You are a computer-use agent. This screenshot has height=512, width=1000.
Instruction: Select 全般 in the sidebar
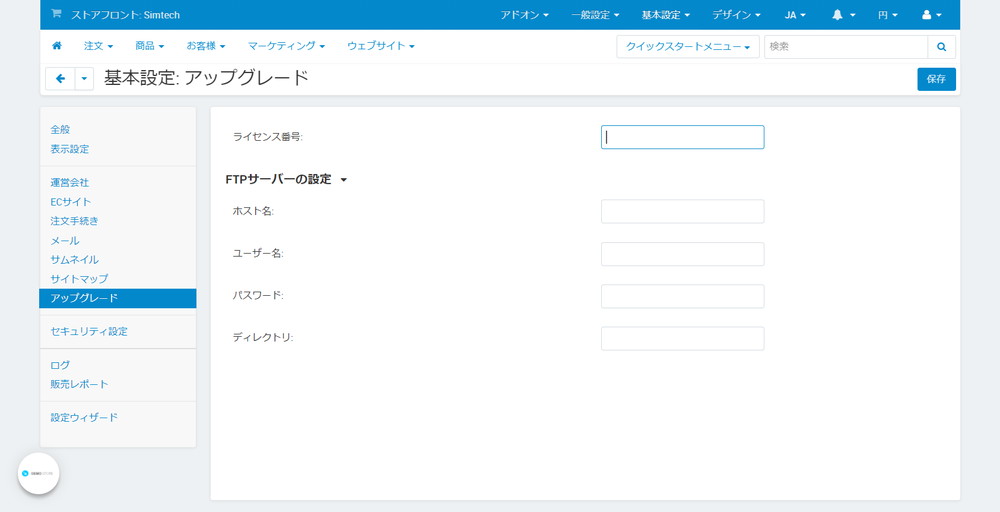pos(60,129)
